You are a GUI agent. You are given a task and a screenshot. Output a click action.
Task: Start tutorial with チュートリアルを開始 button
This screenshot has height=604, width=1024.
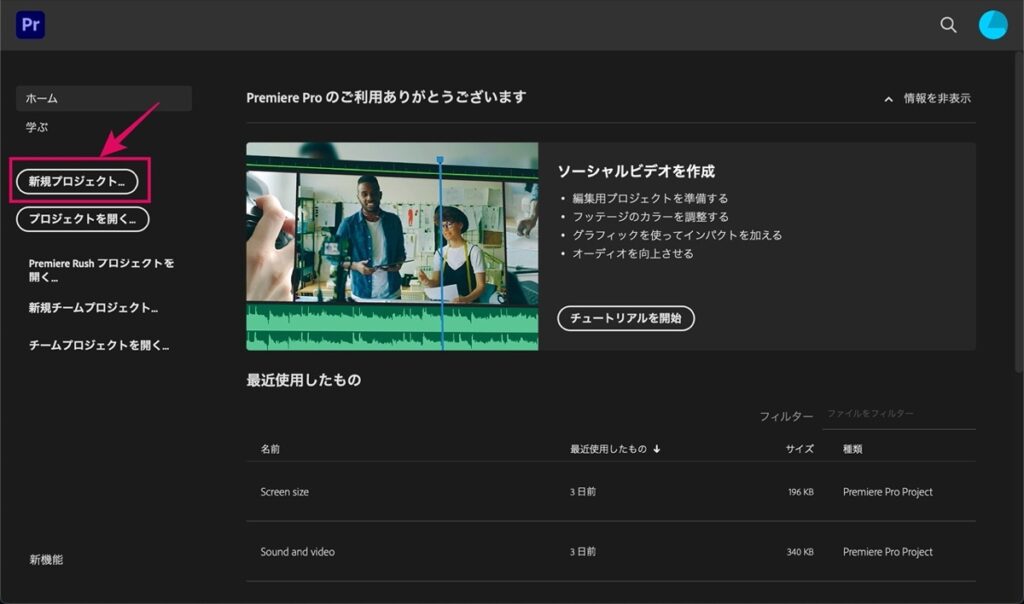pyautogui.click(x=626, y=318)
